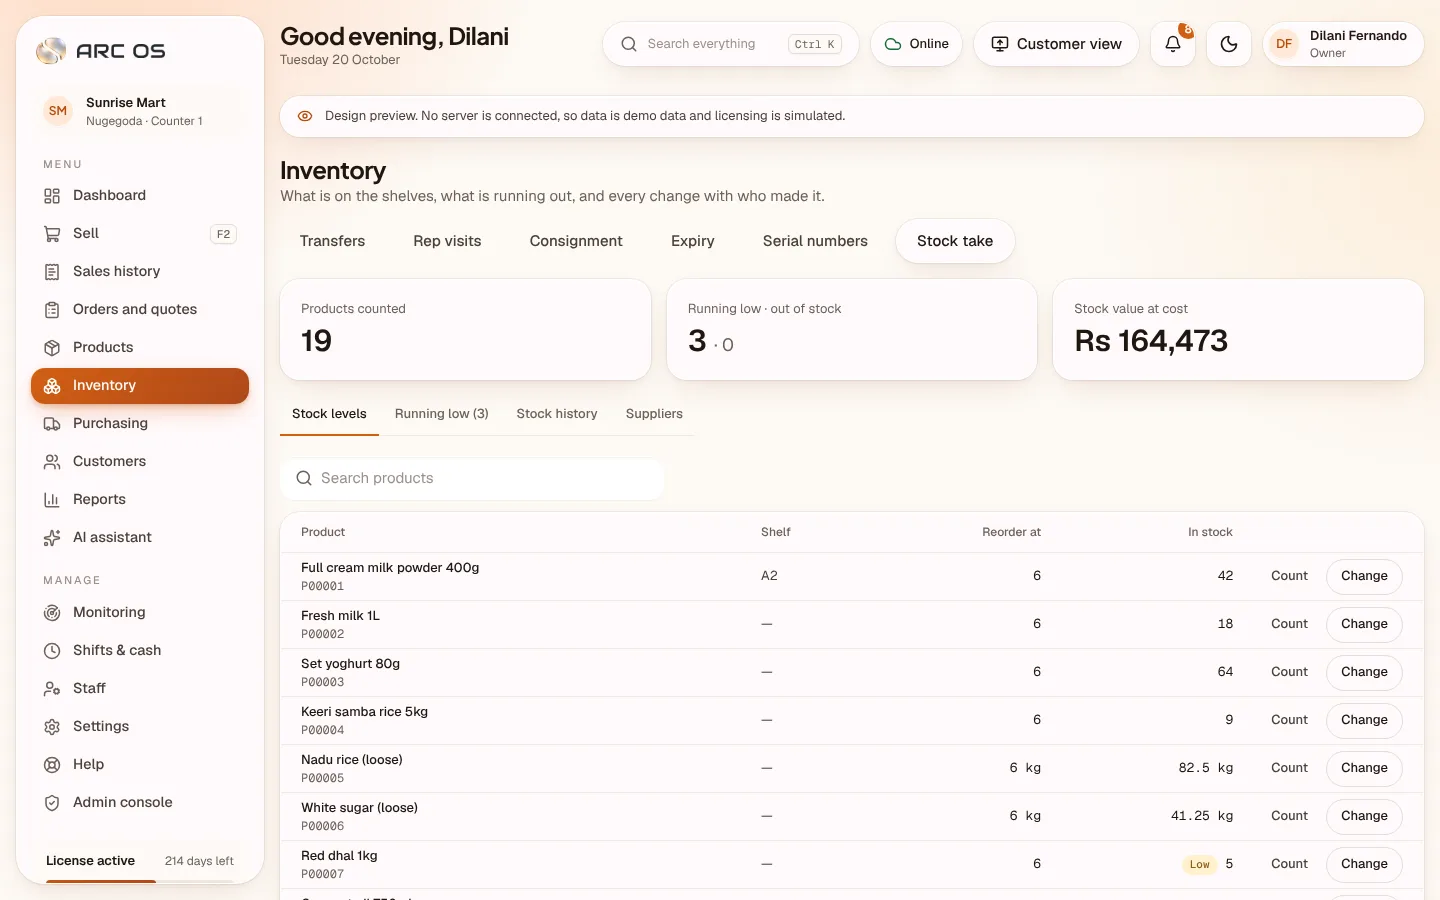Viewport: 1440px width, 900px height.
Task: Click the Staff icon
Action: coord(52,689)
